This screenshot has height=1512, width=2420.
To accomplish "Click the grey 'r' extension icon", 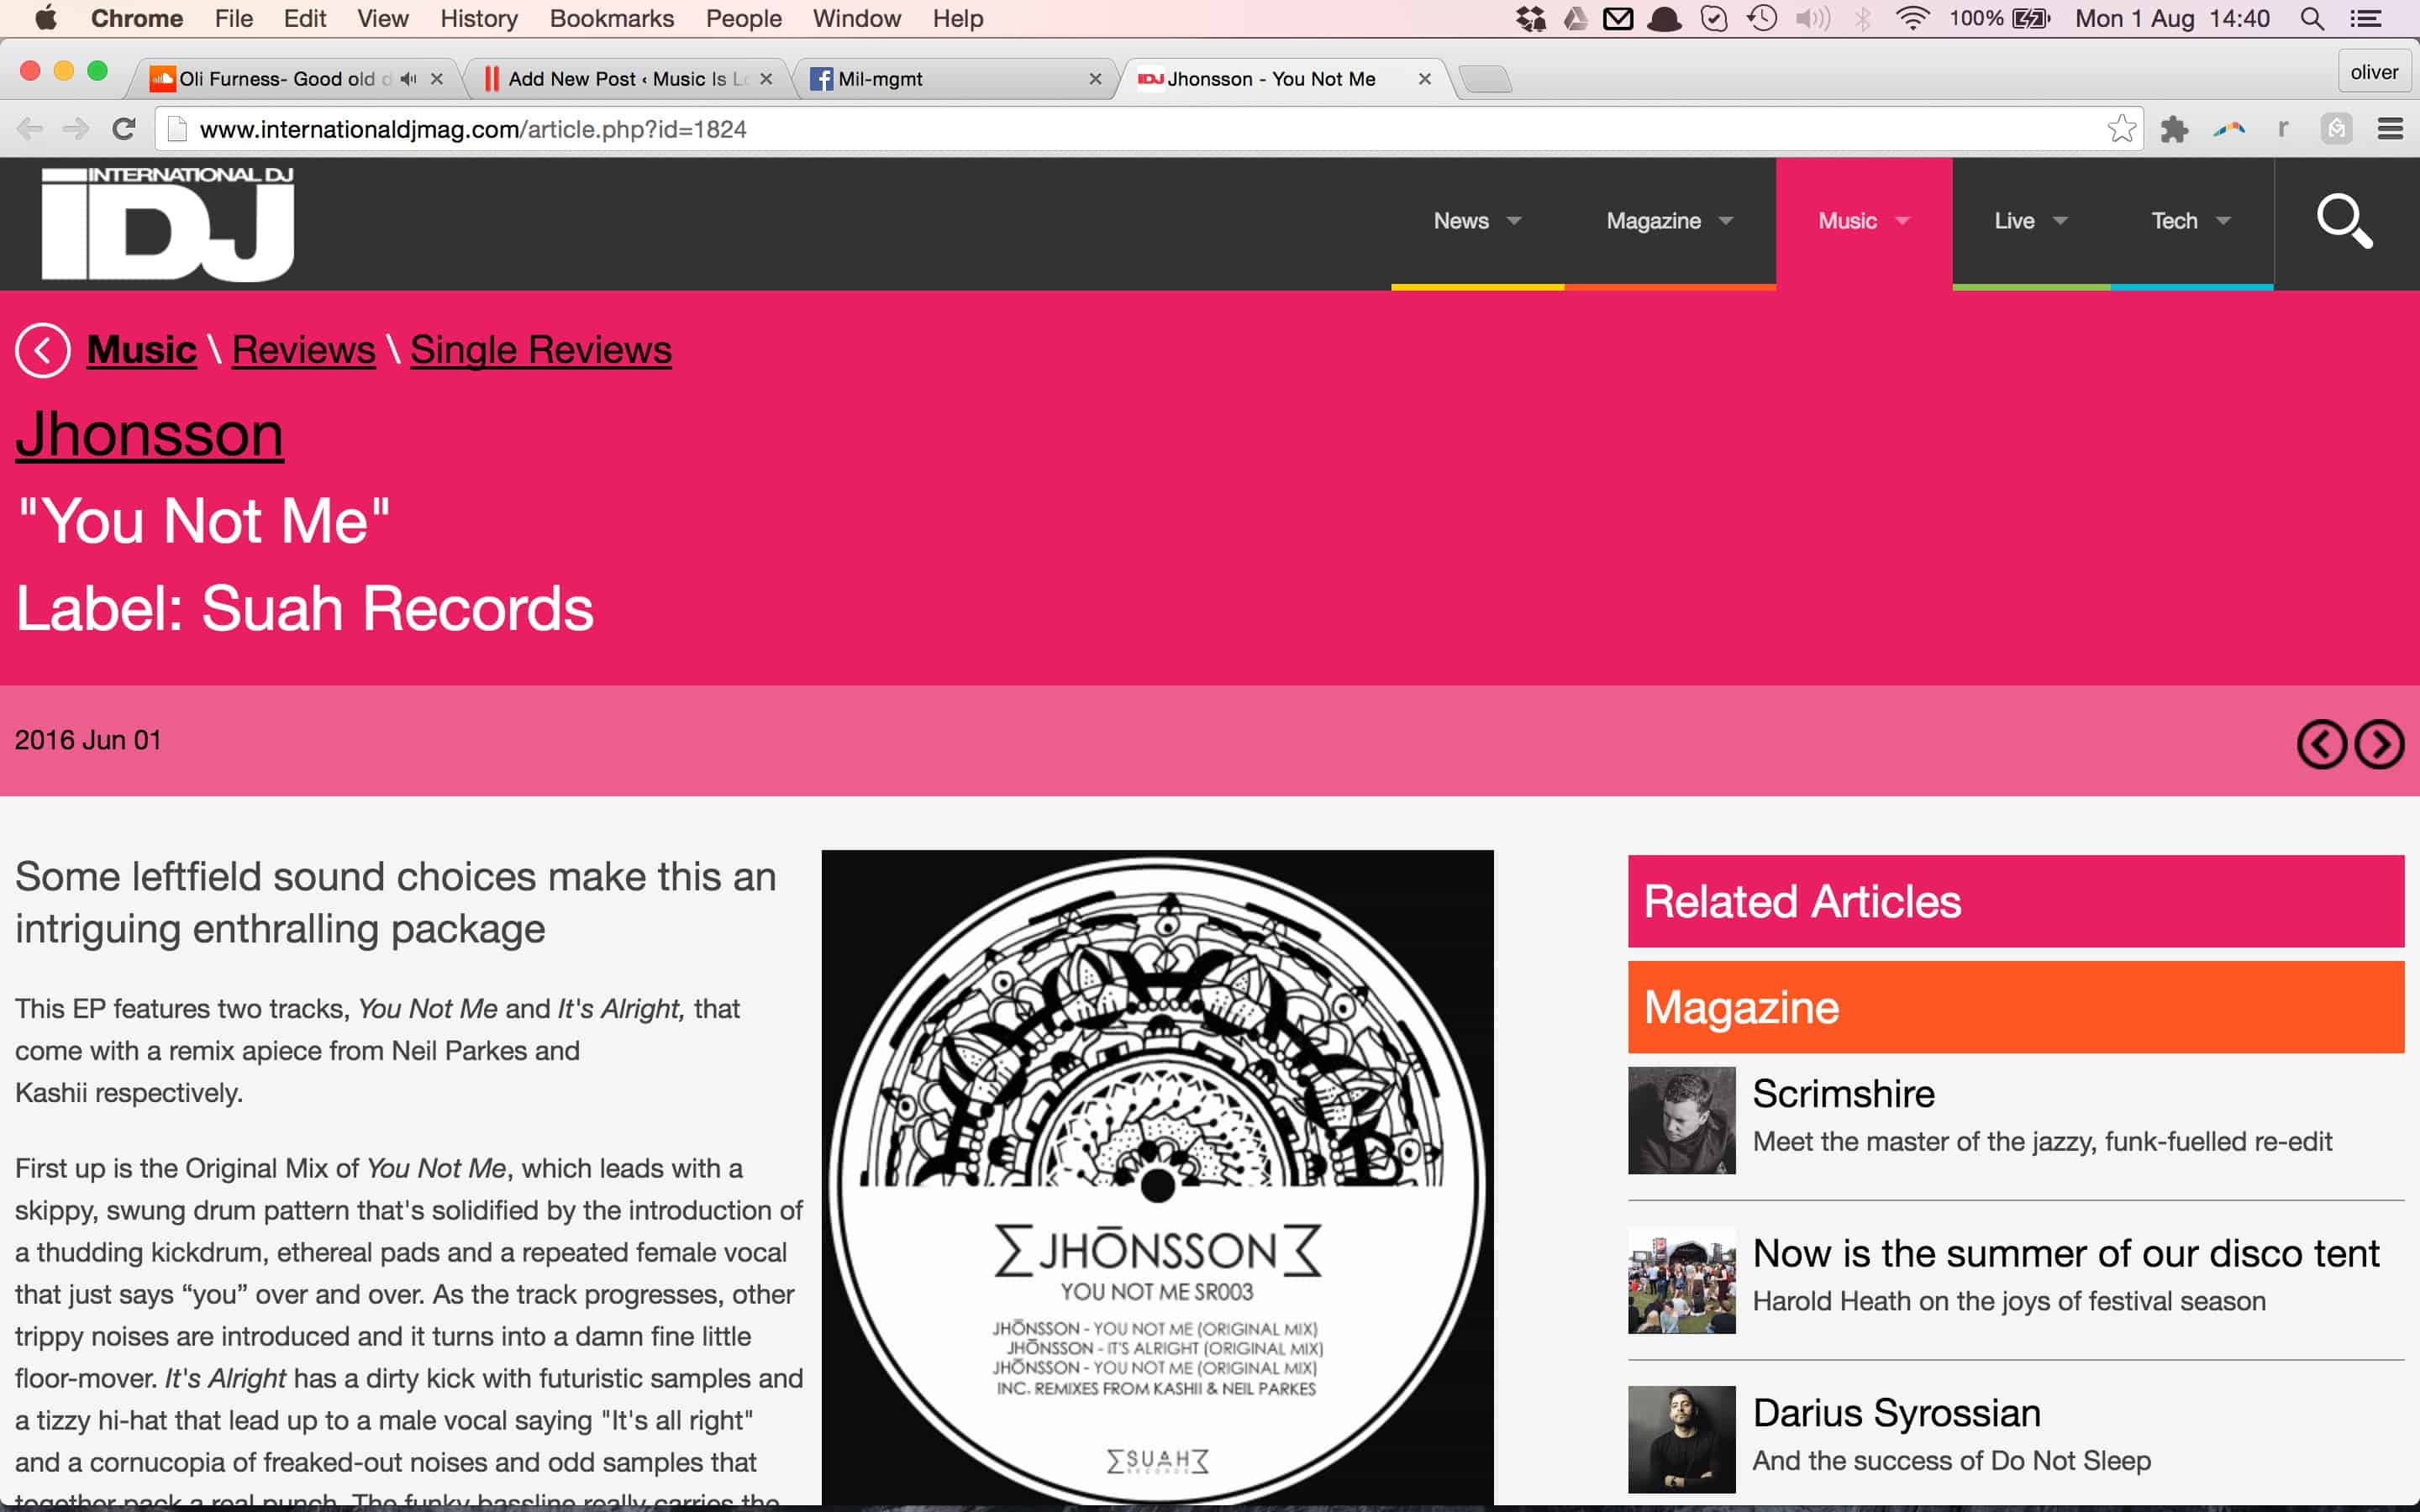I will (x=2282, y=129).
